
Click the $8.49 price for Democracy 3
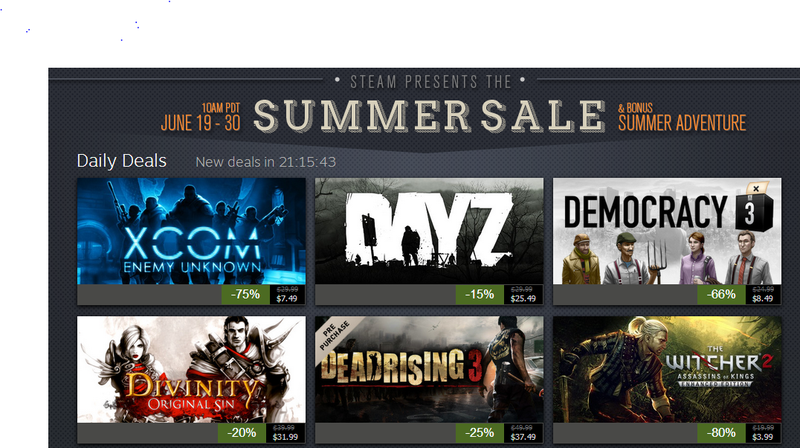(x=763, y=298)
